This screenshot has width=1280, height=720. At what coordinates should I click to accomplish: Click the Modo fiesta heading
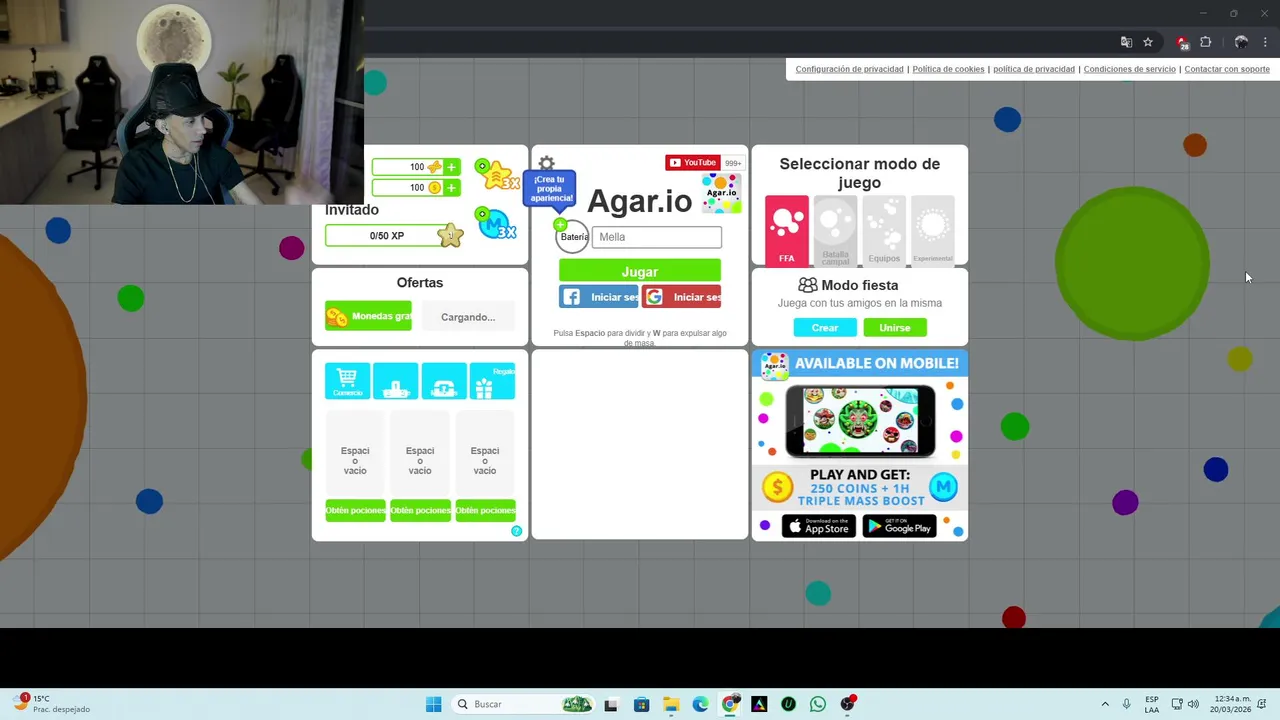859,285
